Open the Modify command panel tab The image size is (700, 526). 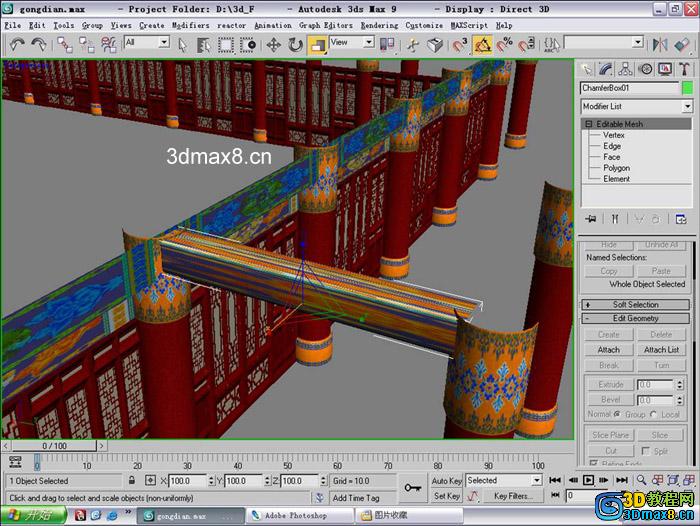(606, 69)
